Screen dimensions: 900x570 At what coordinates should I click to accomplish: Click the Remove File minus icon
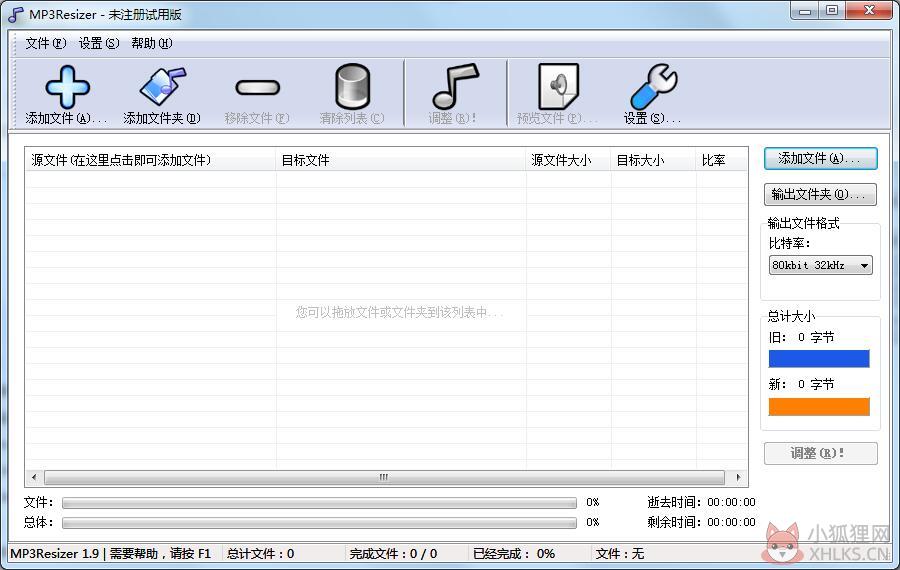pos(257,87)
